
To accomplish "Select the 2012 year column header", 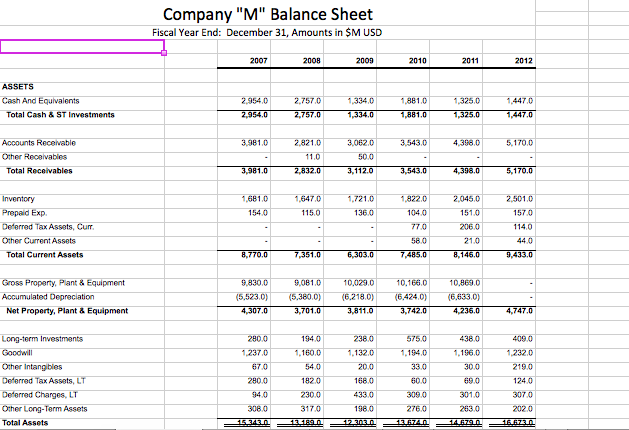I will point(520,60).
